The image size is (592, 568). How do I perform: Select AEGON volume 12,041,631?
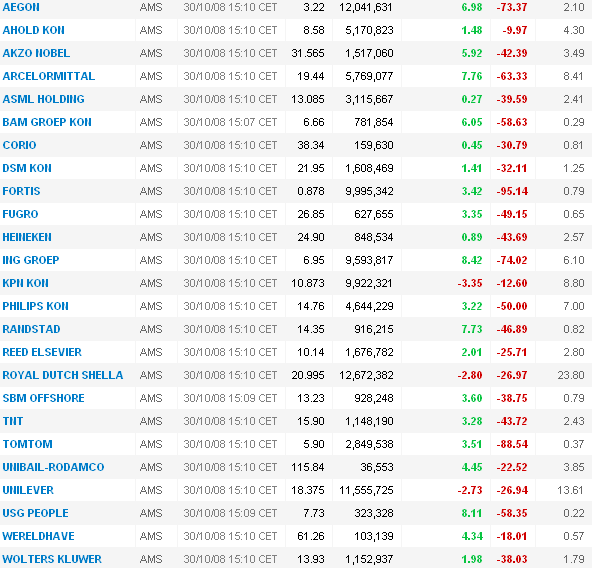coord(365,7)
